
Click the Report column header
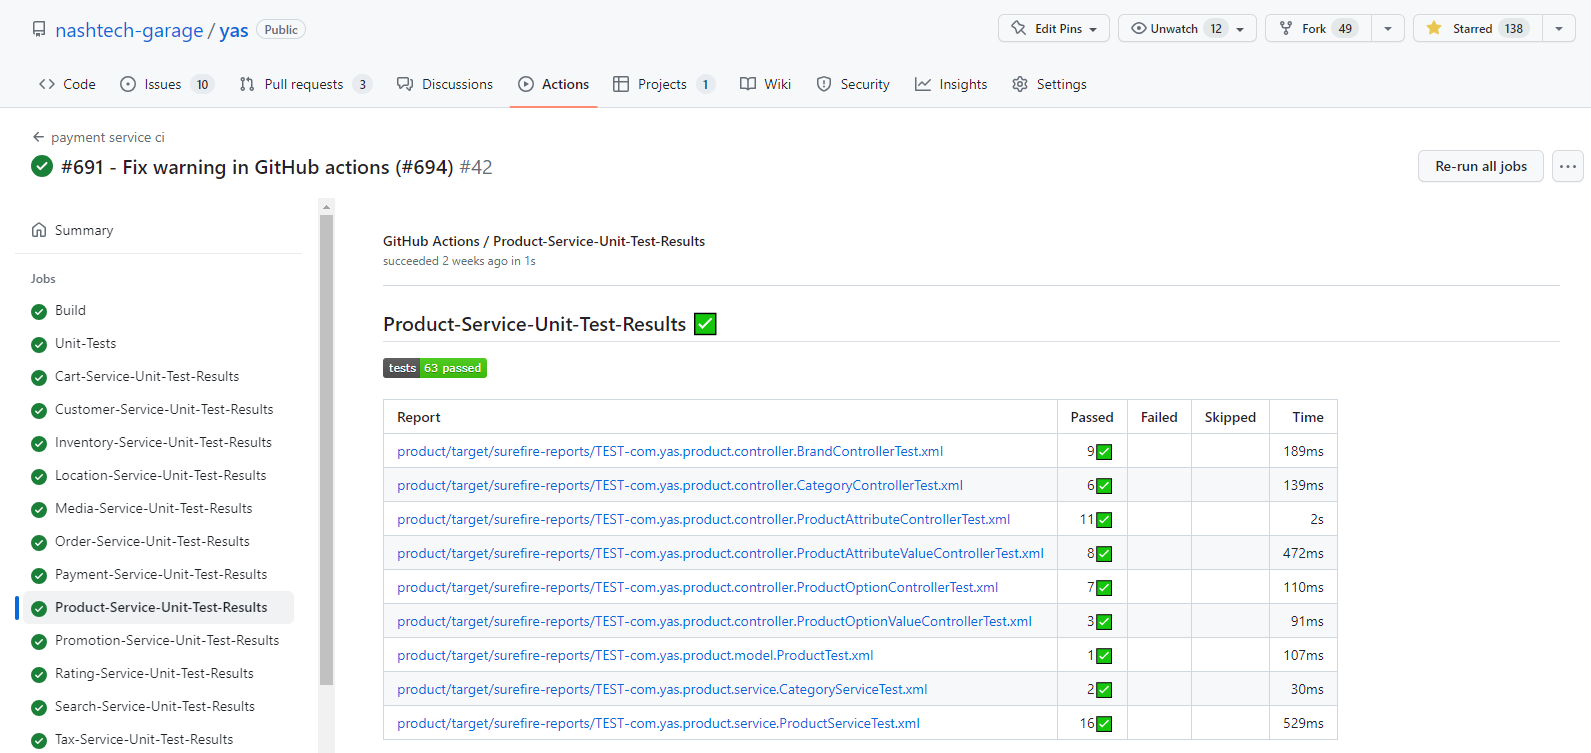[x=720, y=417]
